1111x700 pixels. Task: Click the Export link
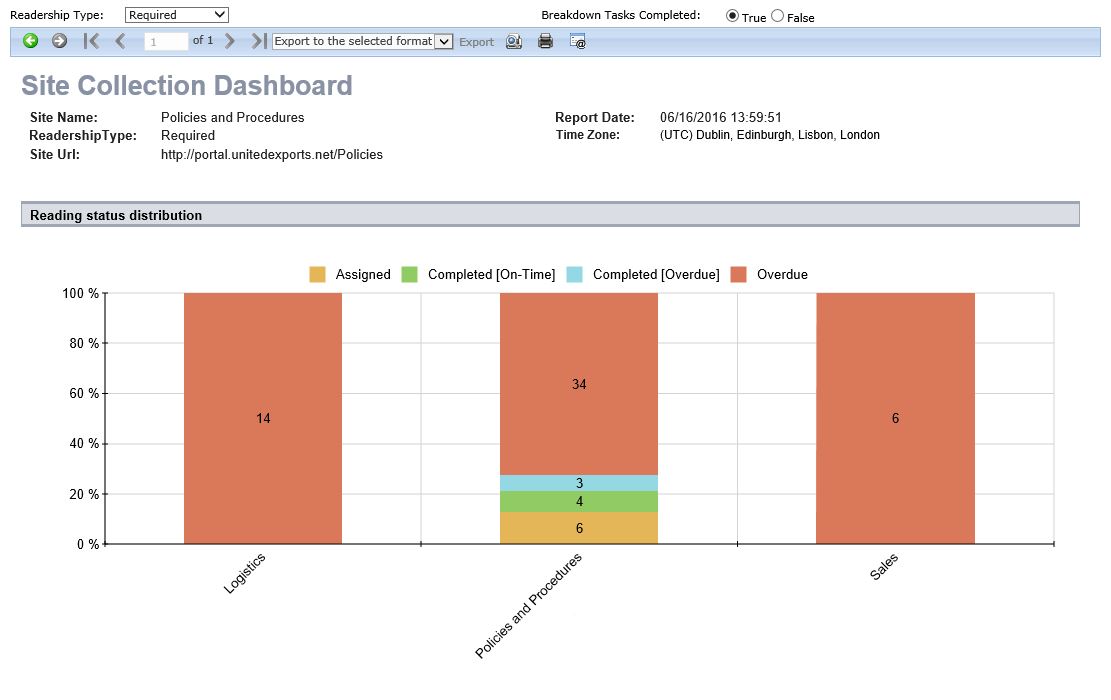pyautogui.click(x=476, y=42)
